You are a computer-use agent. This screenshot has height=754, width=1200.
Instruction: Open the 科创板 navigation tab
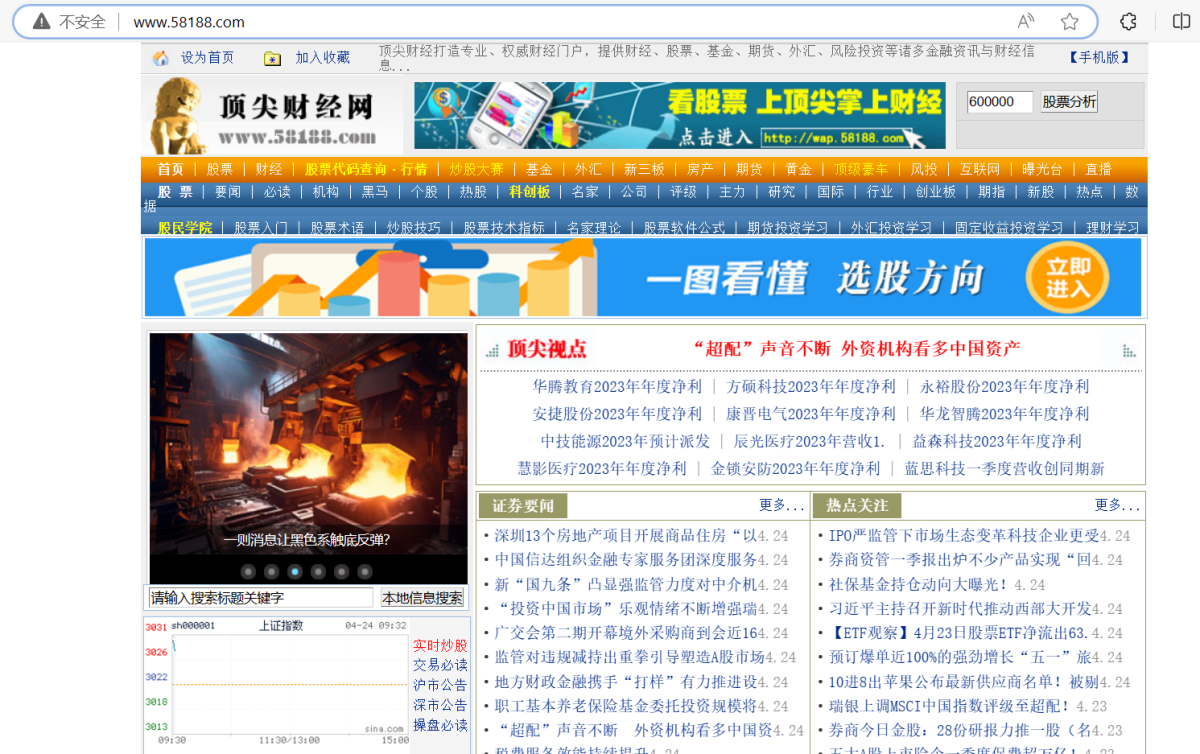(x=530, y=191)
